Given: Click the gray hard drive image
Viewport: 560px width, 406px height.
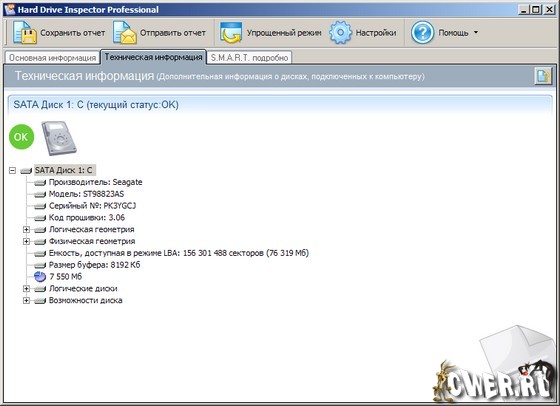Looking at the screenshot, I should tap(59, 138).
